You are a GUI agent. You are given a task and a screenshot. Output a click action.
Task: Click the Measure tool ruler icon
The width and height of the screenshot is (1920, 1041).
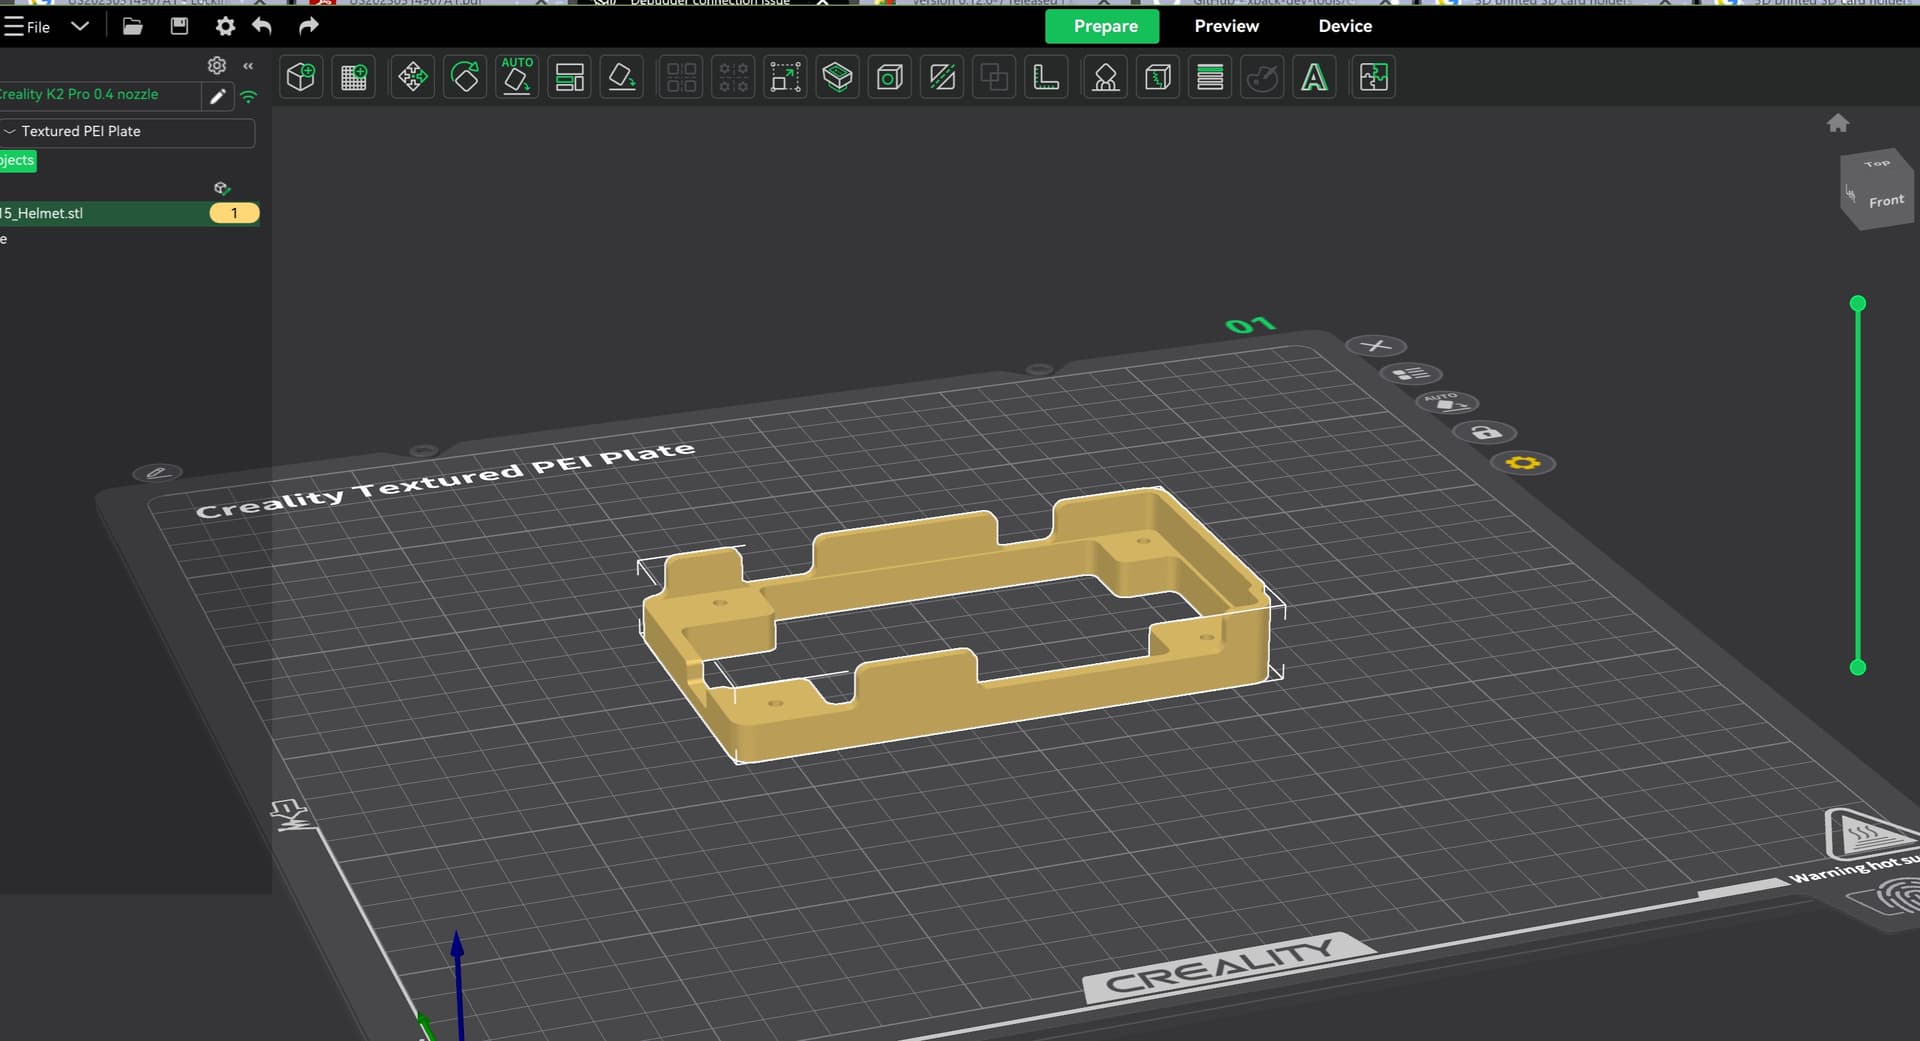point(1046,77)
